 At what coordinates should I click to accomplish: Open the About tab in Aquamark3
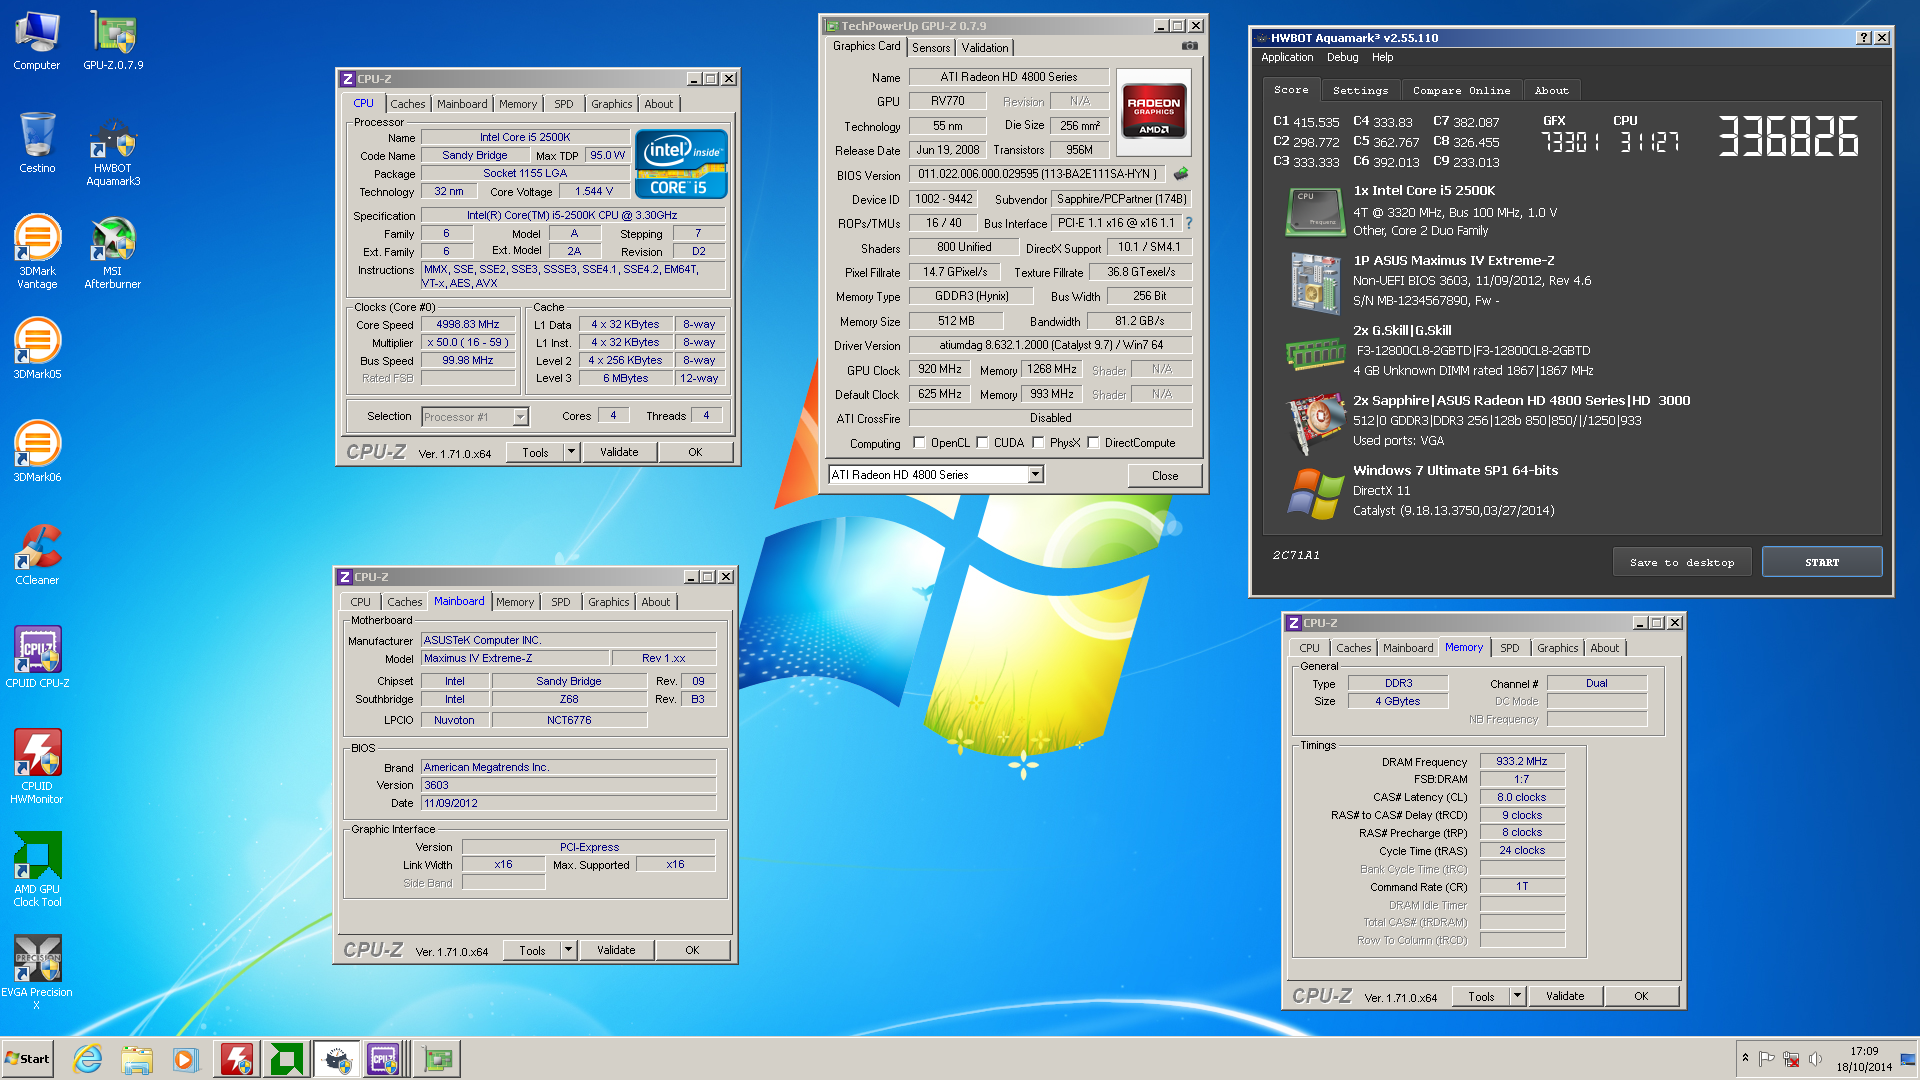pos(1551,90)
